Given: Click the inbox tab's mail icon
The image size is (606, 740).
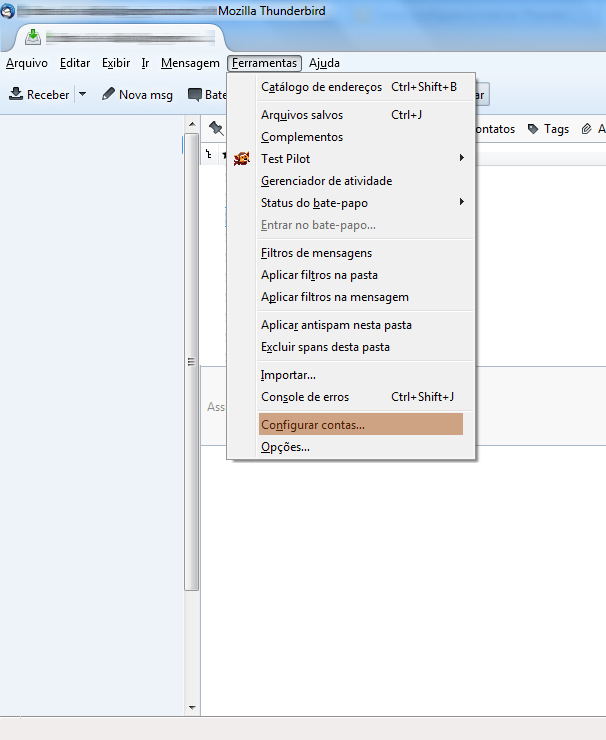Looking at the screenshot, I should coord(33,37).
